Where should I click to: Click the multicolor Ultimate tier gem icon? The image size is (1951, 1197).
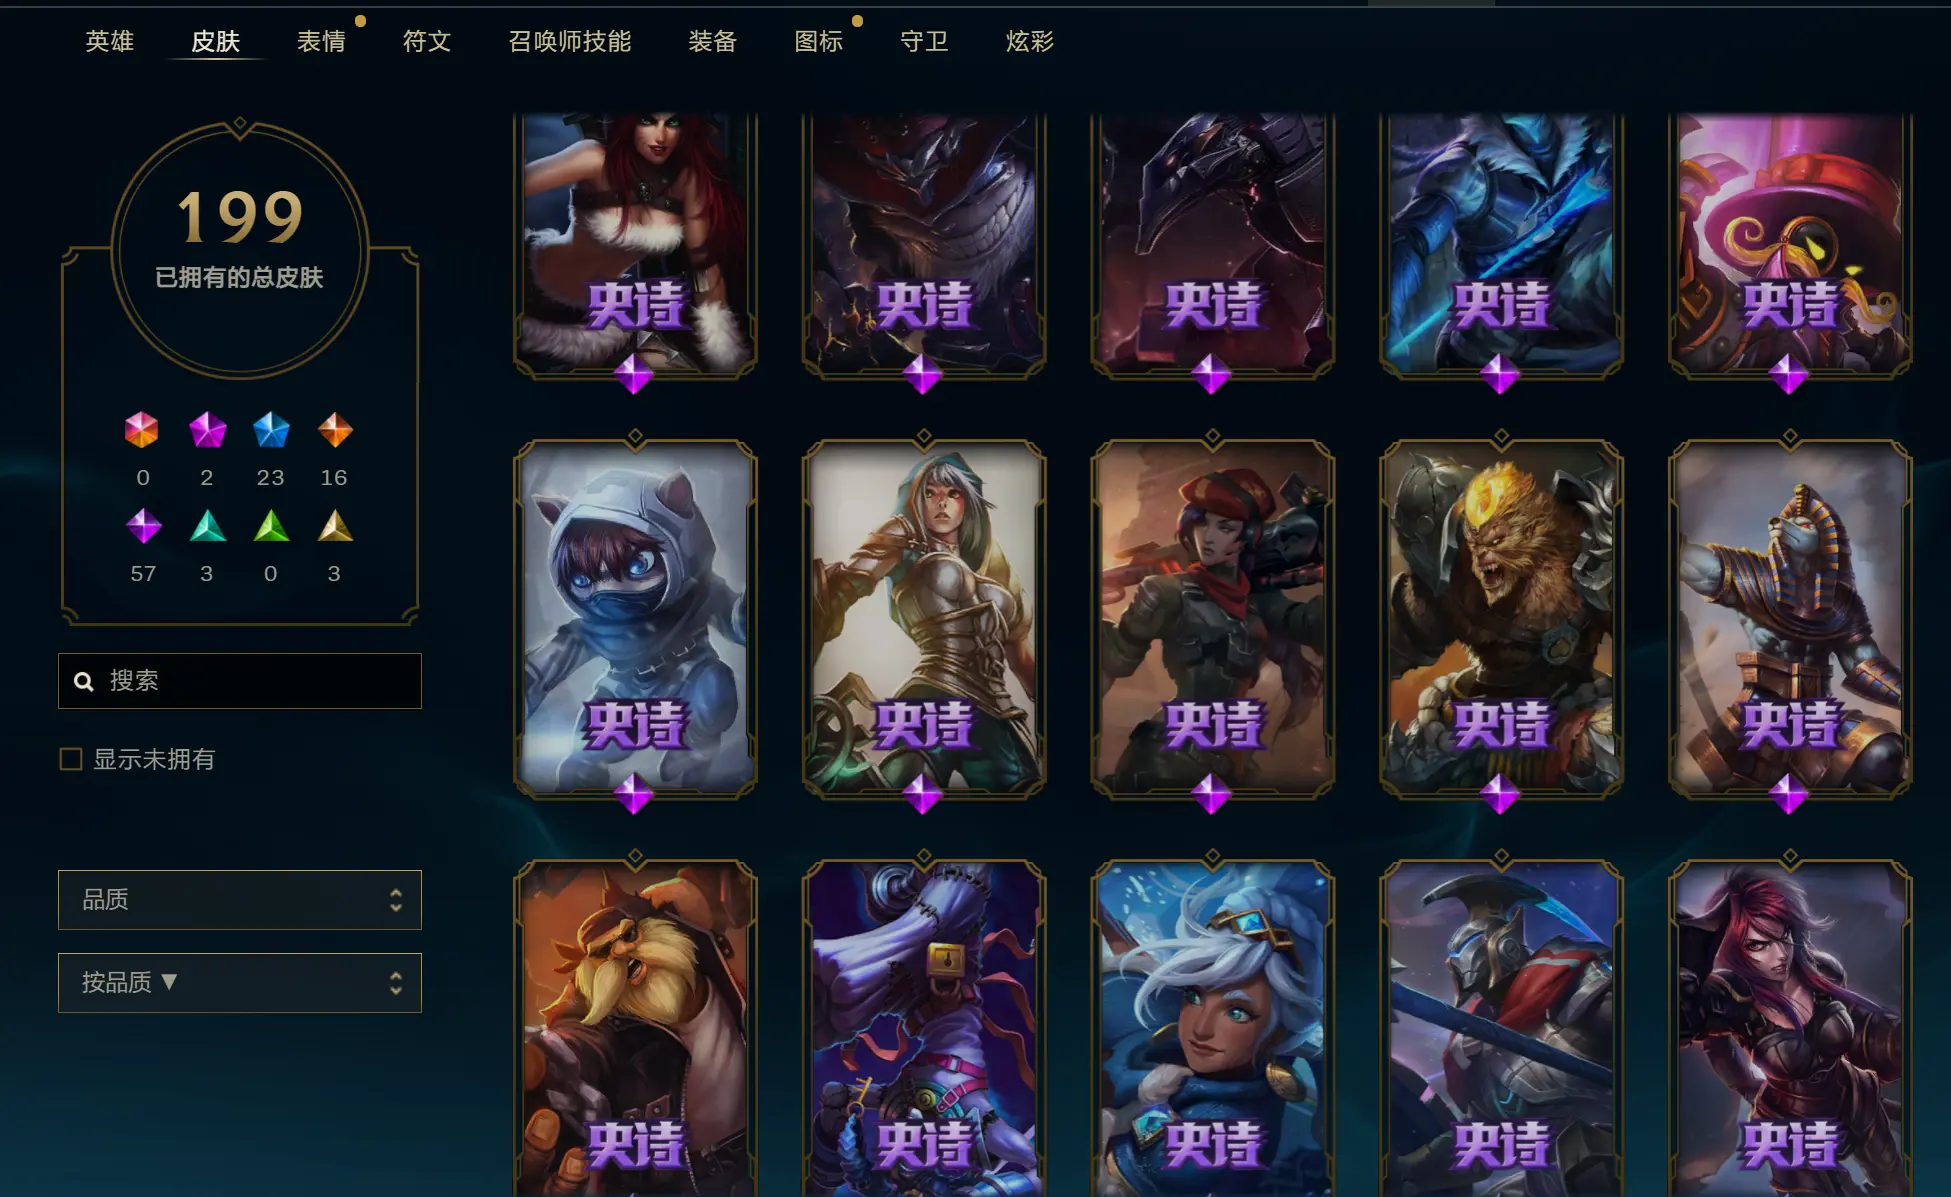pos(142,430)
